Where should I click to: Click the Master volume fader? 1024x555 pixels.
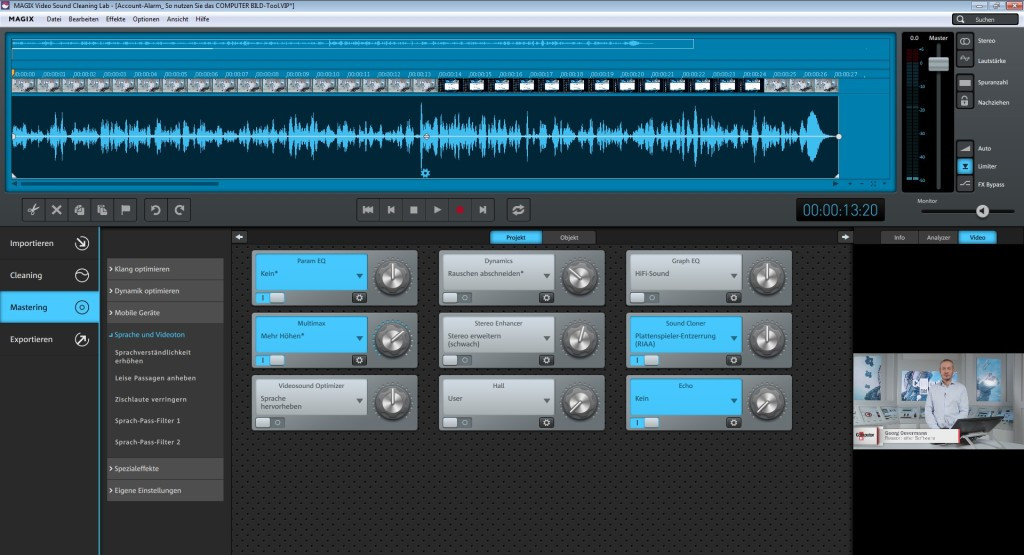coord(938,63)
